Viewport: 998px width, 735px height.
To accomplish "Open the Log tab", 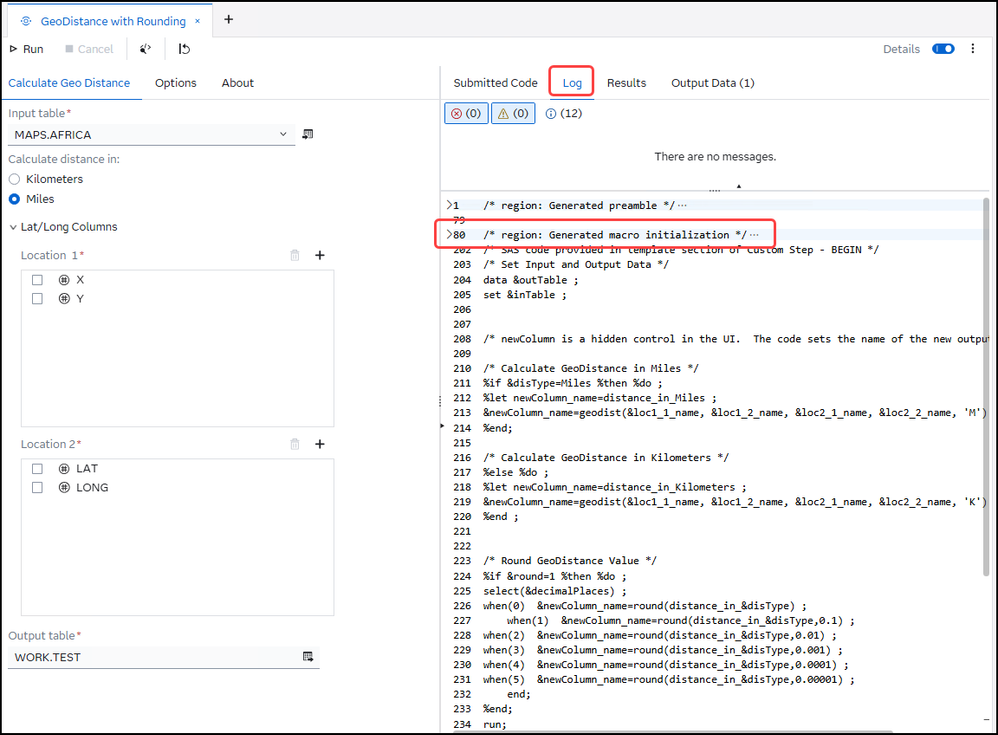I will point(572,83).
